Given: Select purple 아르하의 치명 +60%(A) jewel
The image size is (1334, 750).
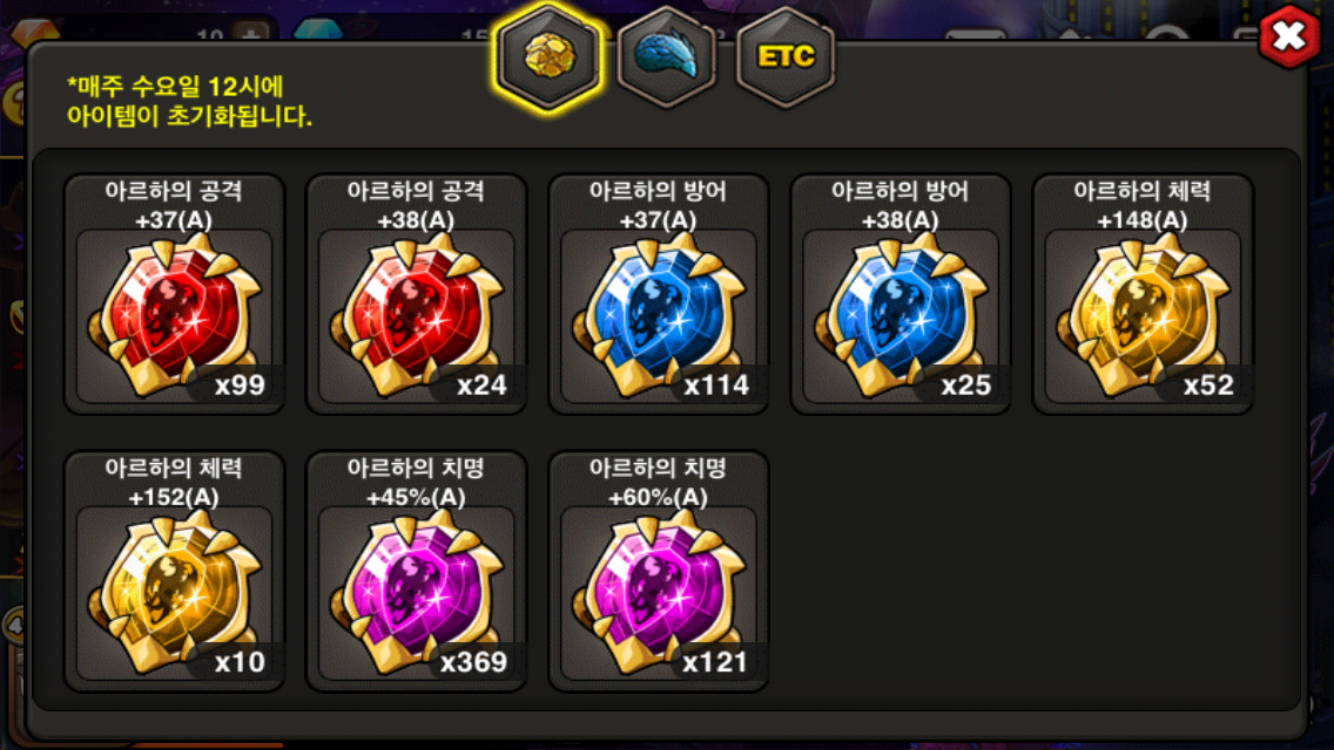Looking at the screenshot, I should [658, 571].
